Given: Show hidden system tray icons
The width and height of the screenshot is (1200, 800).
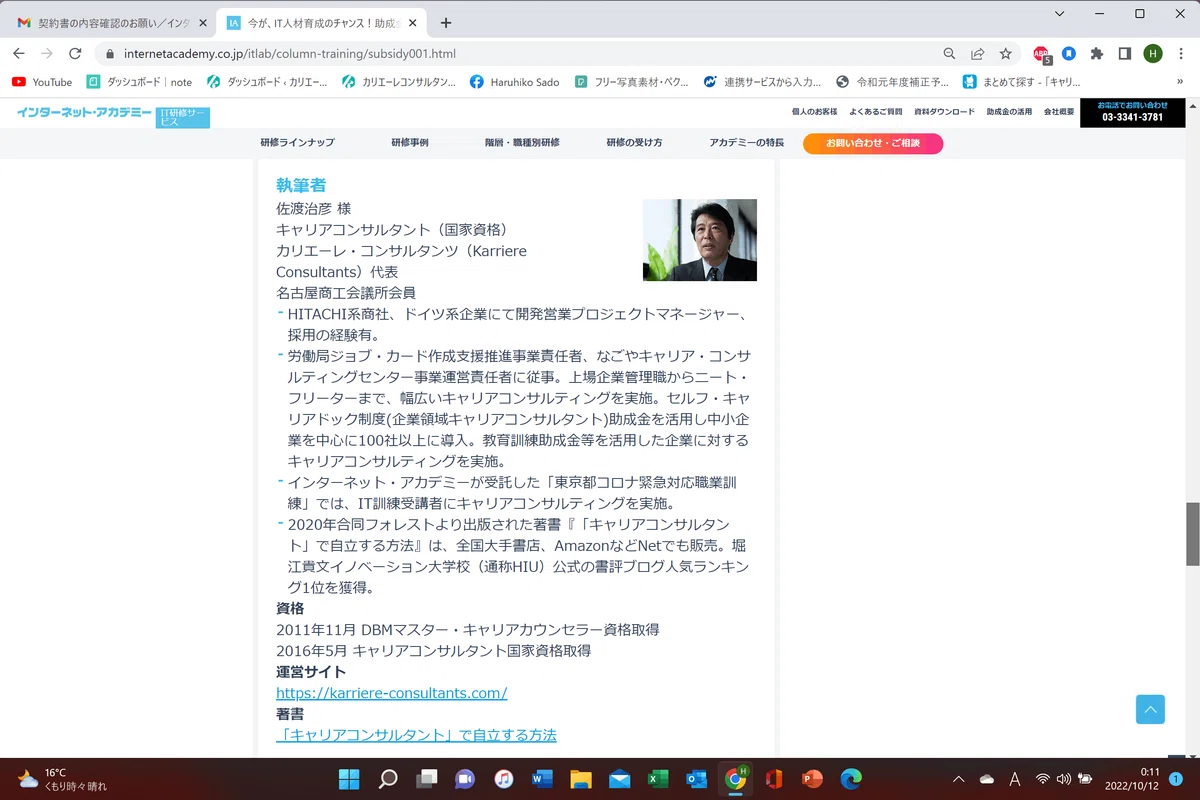Looking at the screenshot, I should [958, 779].
